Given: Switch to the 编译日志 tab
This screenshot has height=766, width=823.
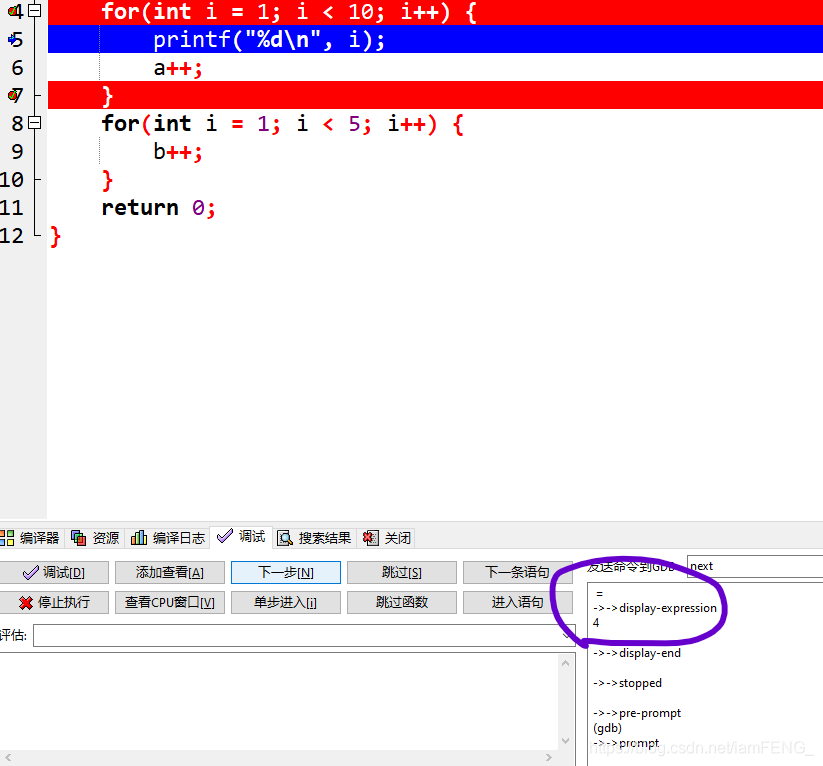Looking at the screenshot, I should click(x=168, y=538).
